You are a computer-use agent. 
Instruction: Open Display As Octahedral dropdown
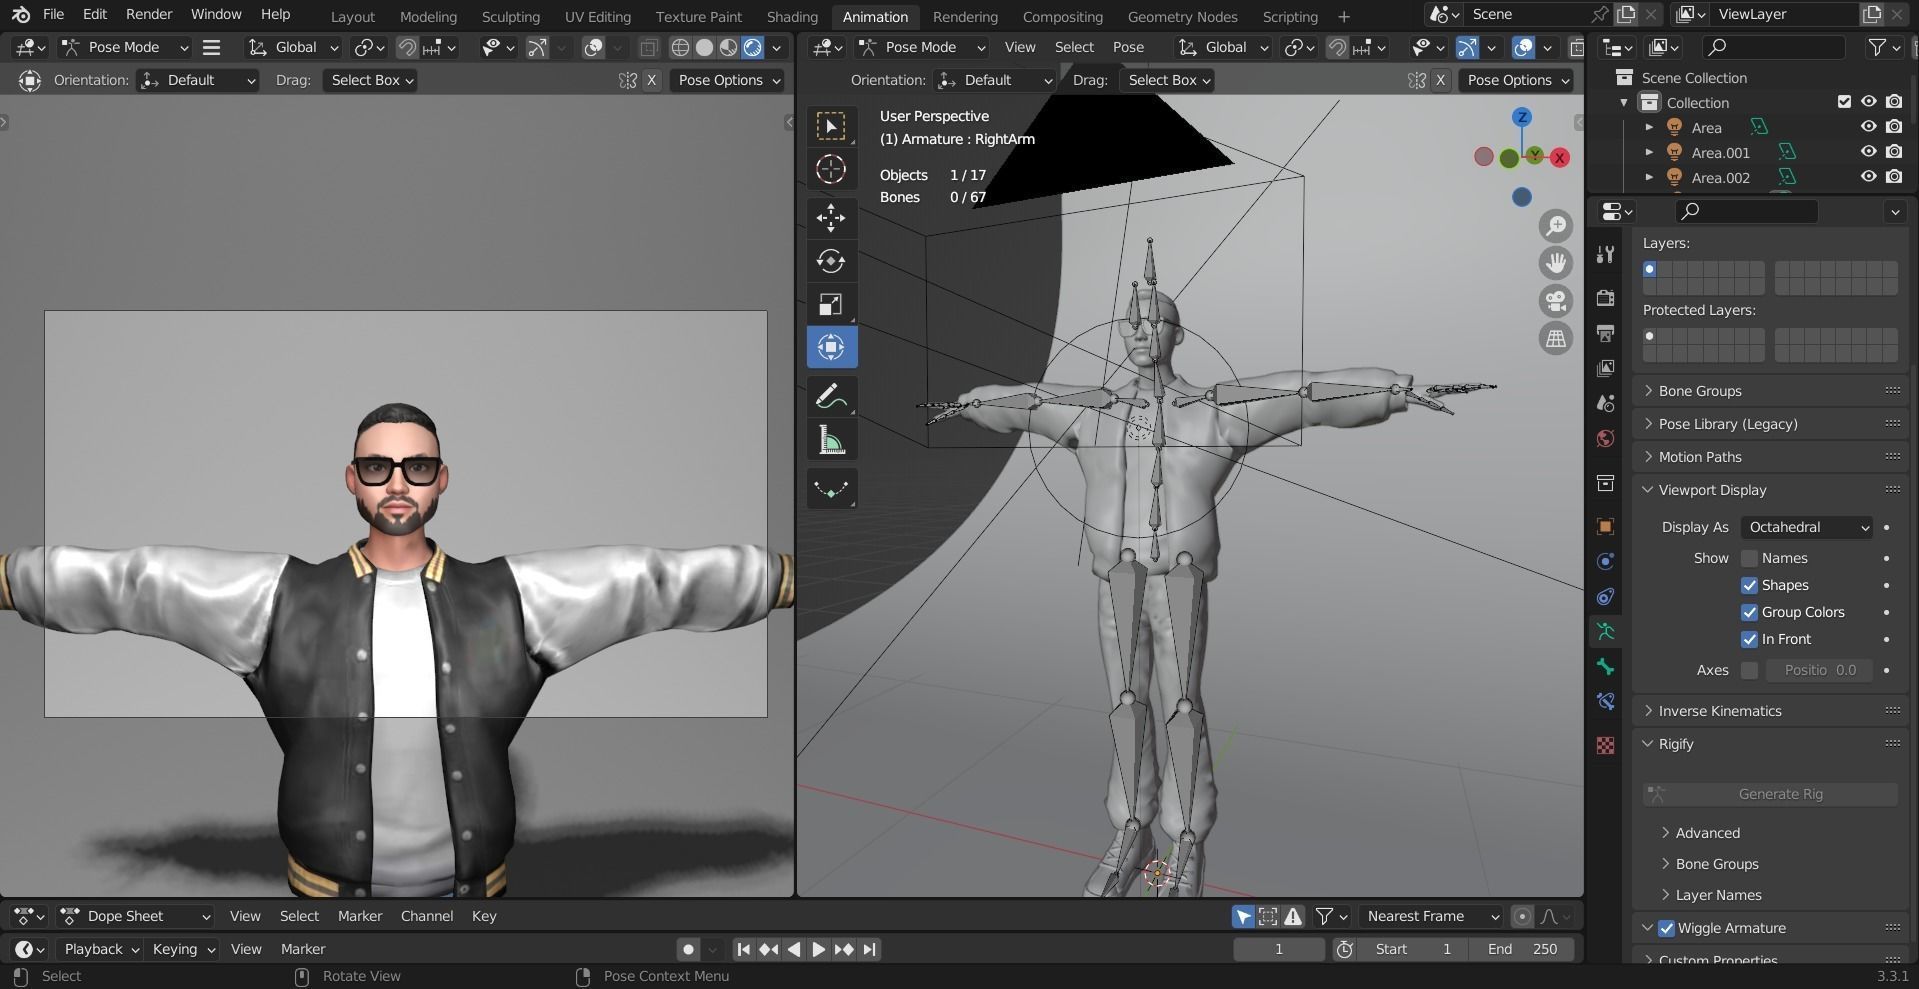coord(1807,527)
